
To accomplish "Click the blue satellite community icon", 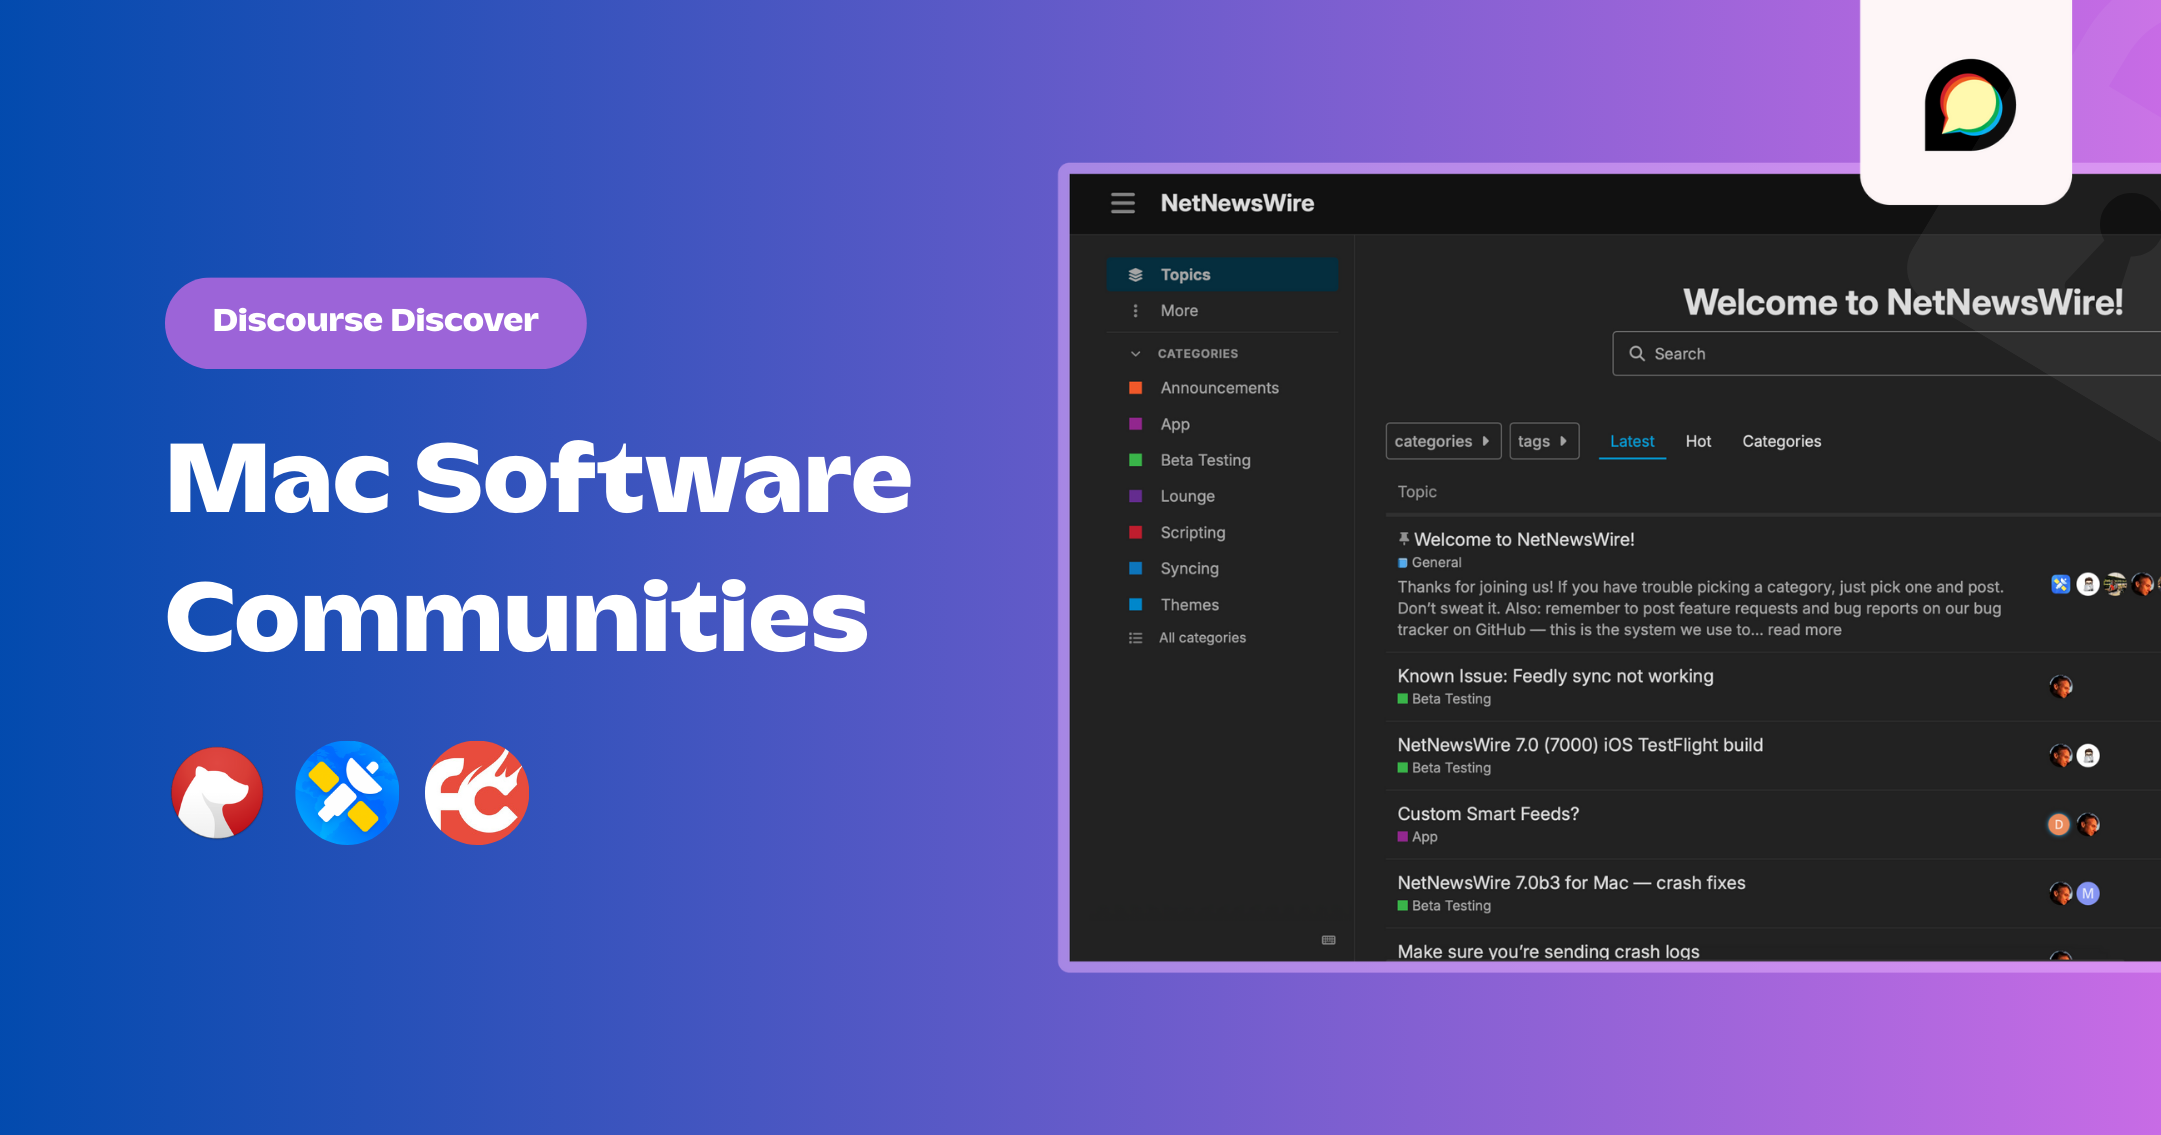I will pyautogui.click(x=346, y=793).
